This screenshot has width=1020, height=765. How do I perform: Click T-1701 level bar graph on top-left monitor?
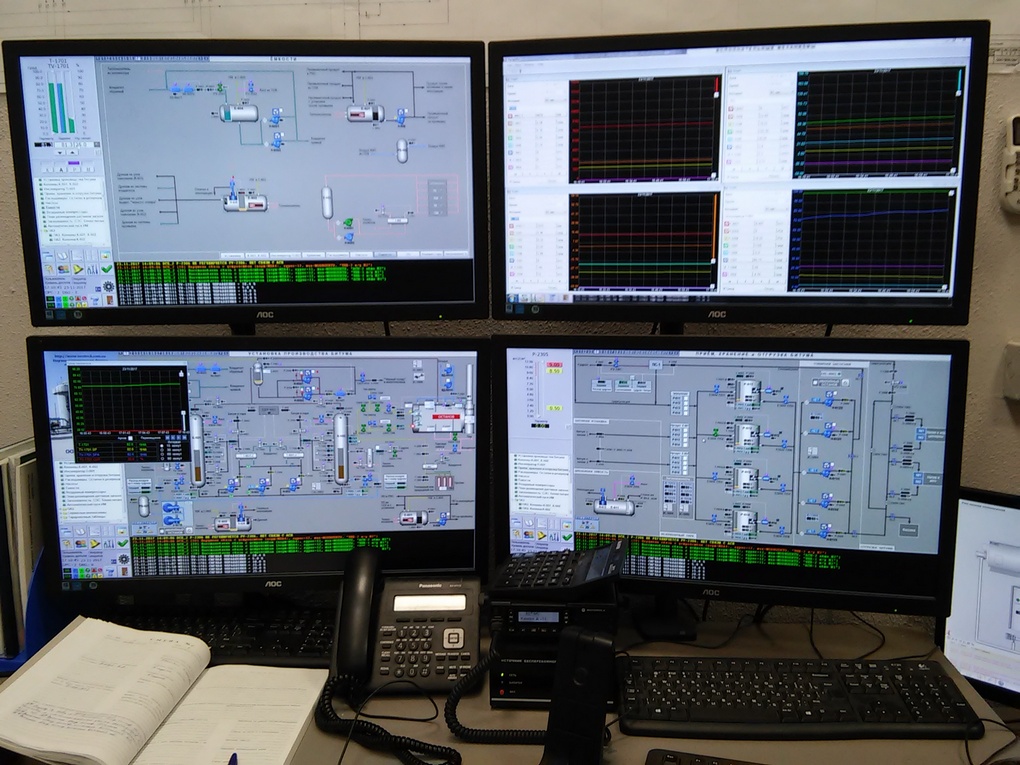(60, 101)
